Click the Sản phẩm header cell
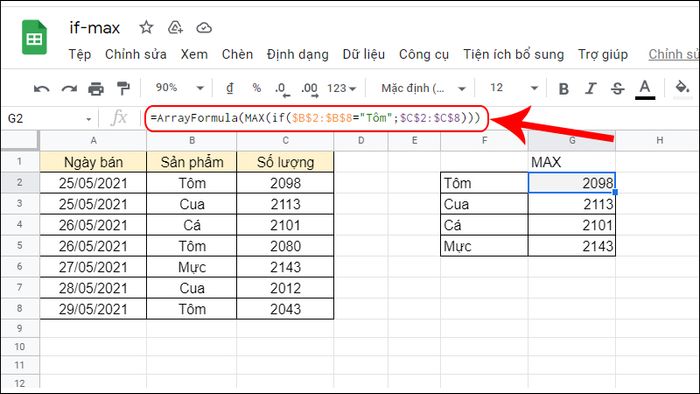700x394 pixels. pos(192,162)
